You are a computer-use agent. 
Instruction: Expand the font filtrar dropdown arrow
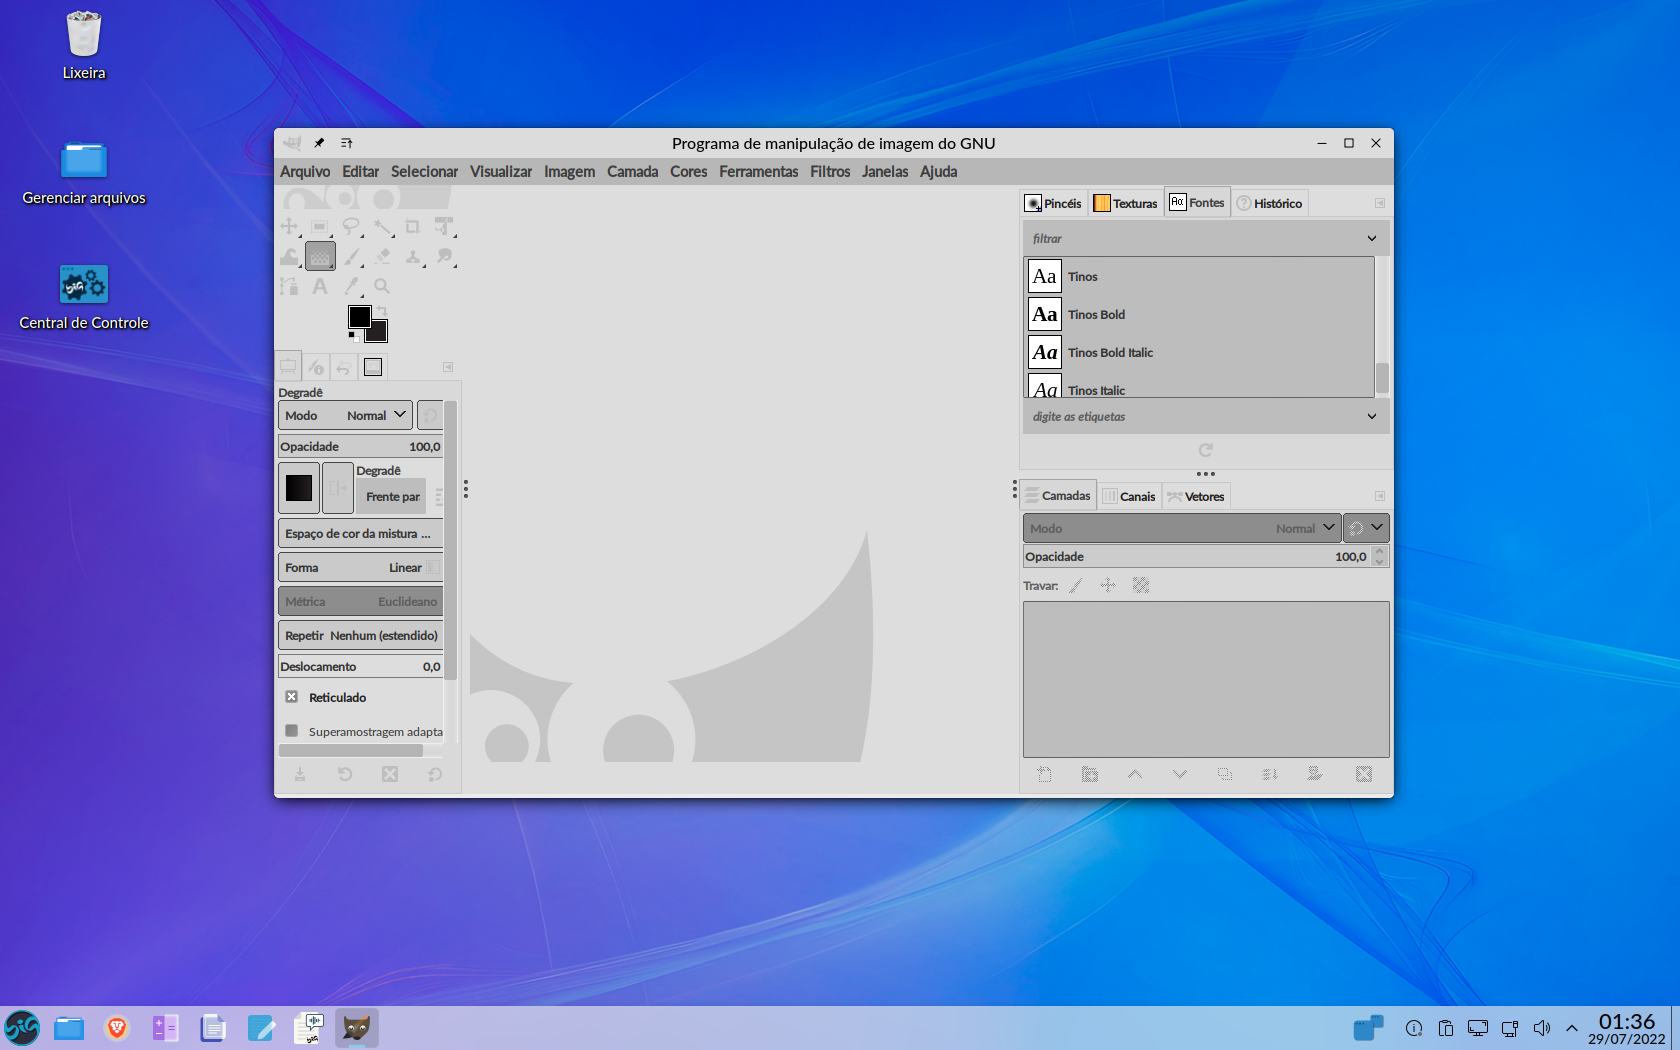tap(1372, 239)
